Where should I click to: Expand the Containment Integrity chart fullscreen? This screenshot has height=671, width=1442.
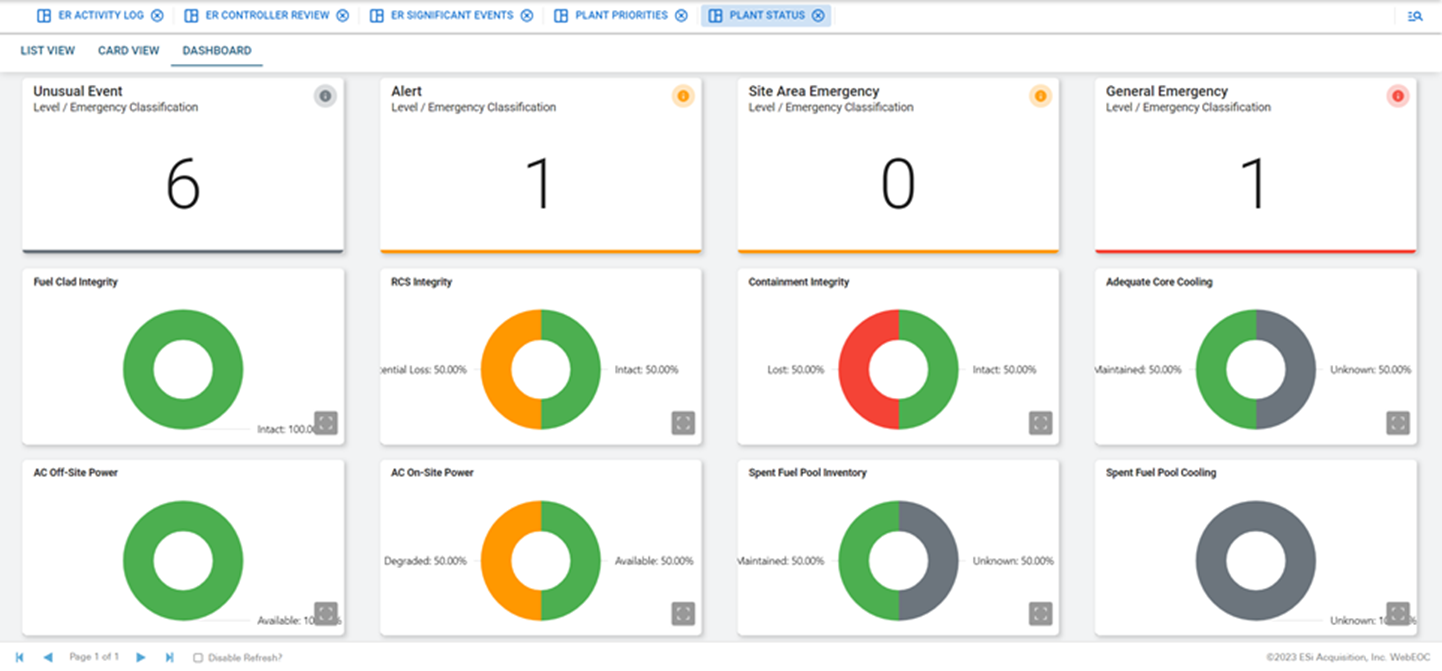[x=1040, y=422]
